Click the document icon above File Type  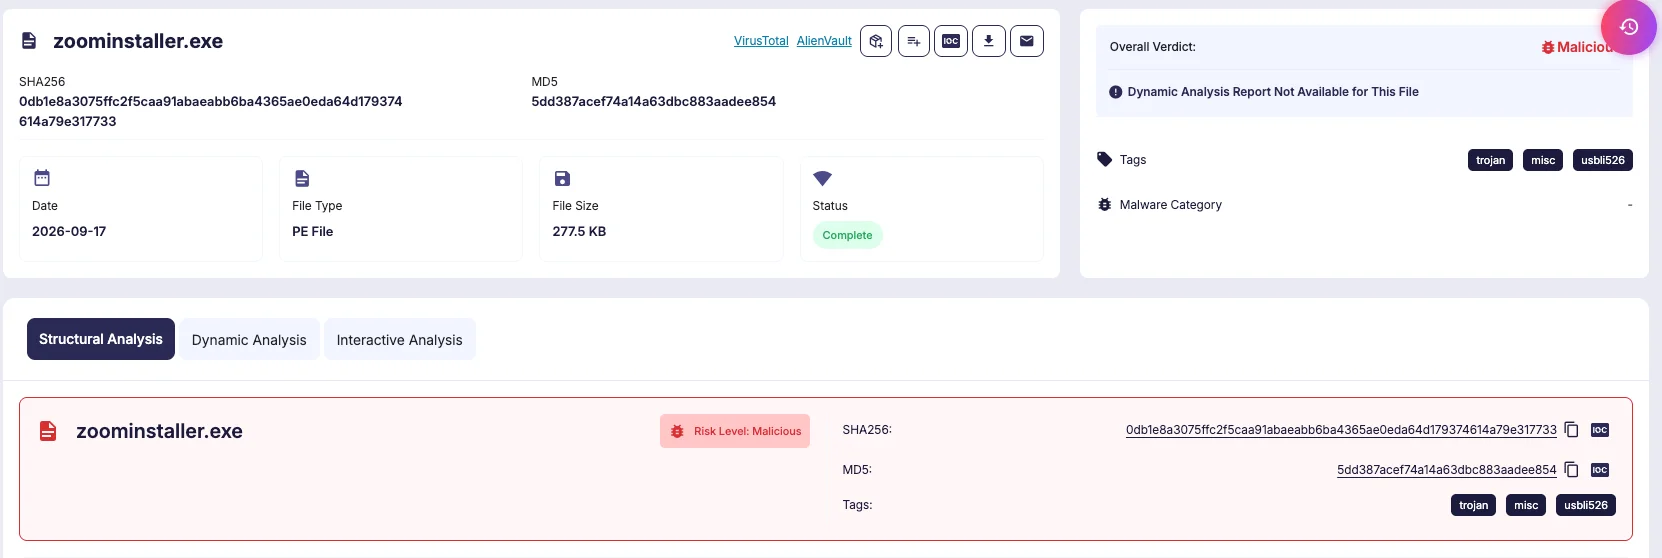tap(302, 178)
